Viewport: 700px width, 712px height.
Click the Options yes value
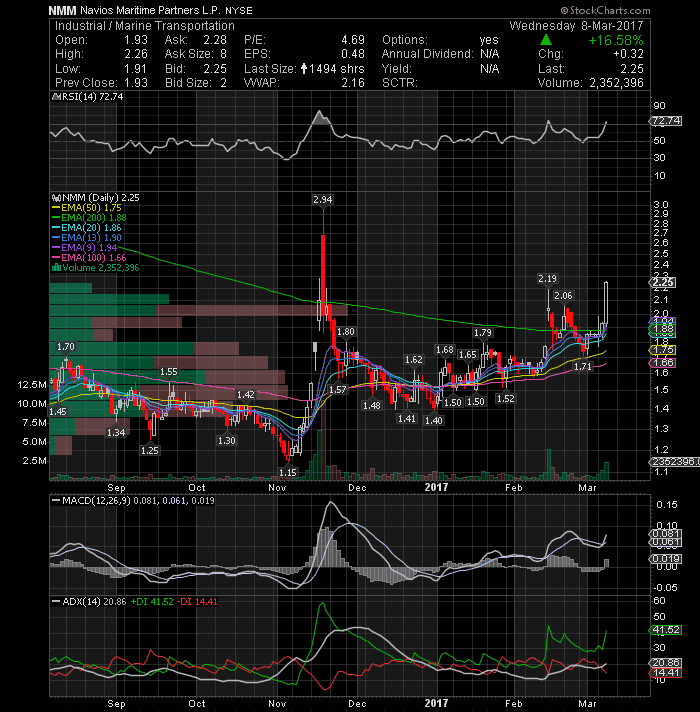click(x=489, y=40)
